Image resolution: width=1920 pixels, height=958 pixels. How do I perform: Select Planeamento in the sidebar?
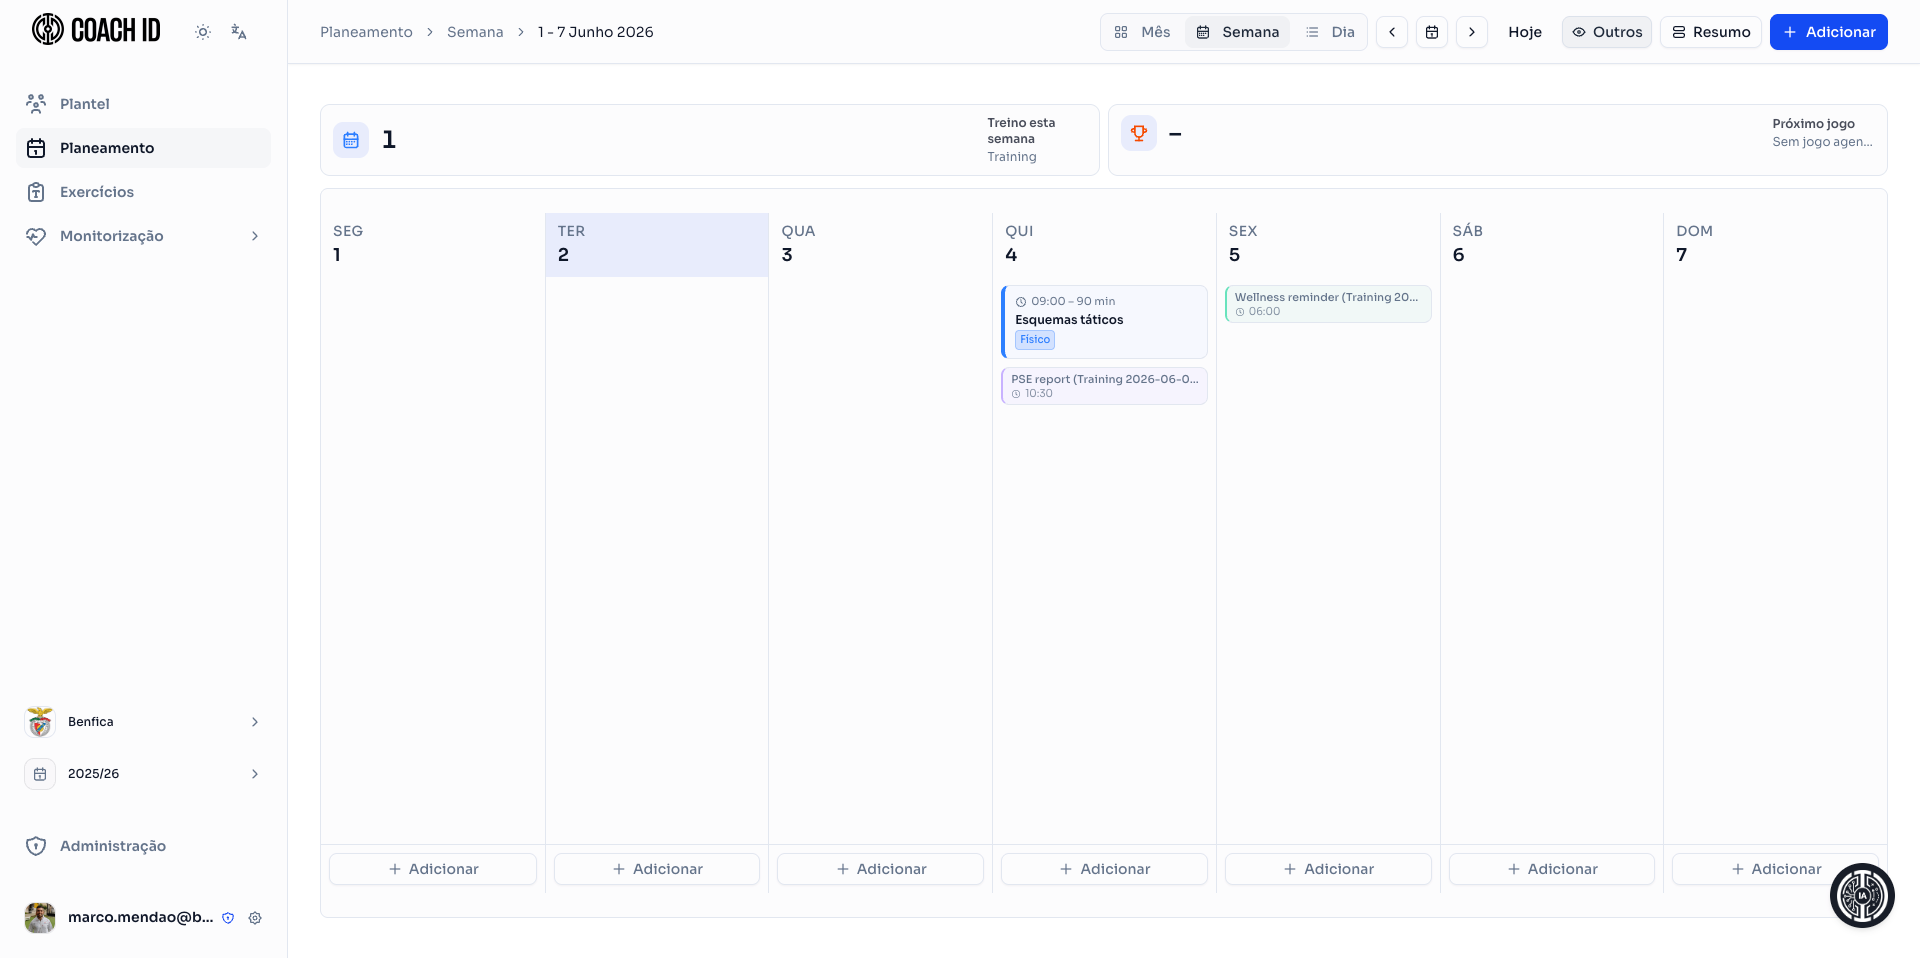pyautogui.click(x=143, y=148)
